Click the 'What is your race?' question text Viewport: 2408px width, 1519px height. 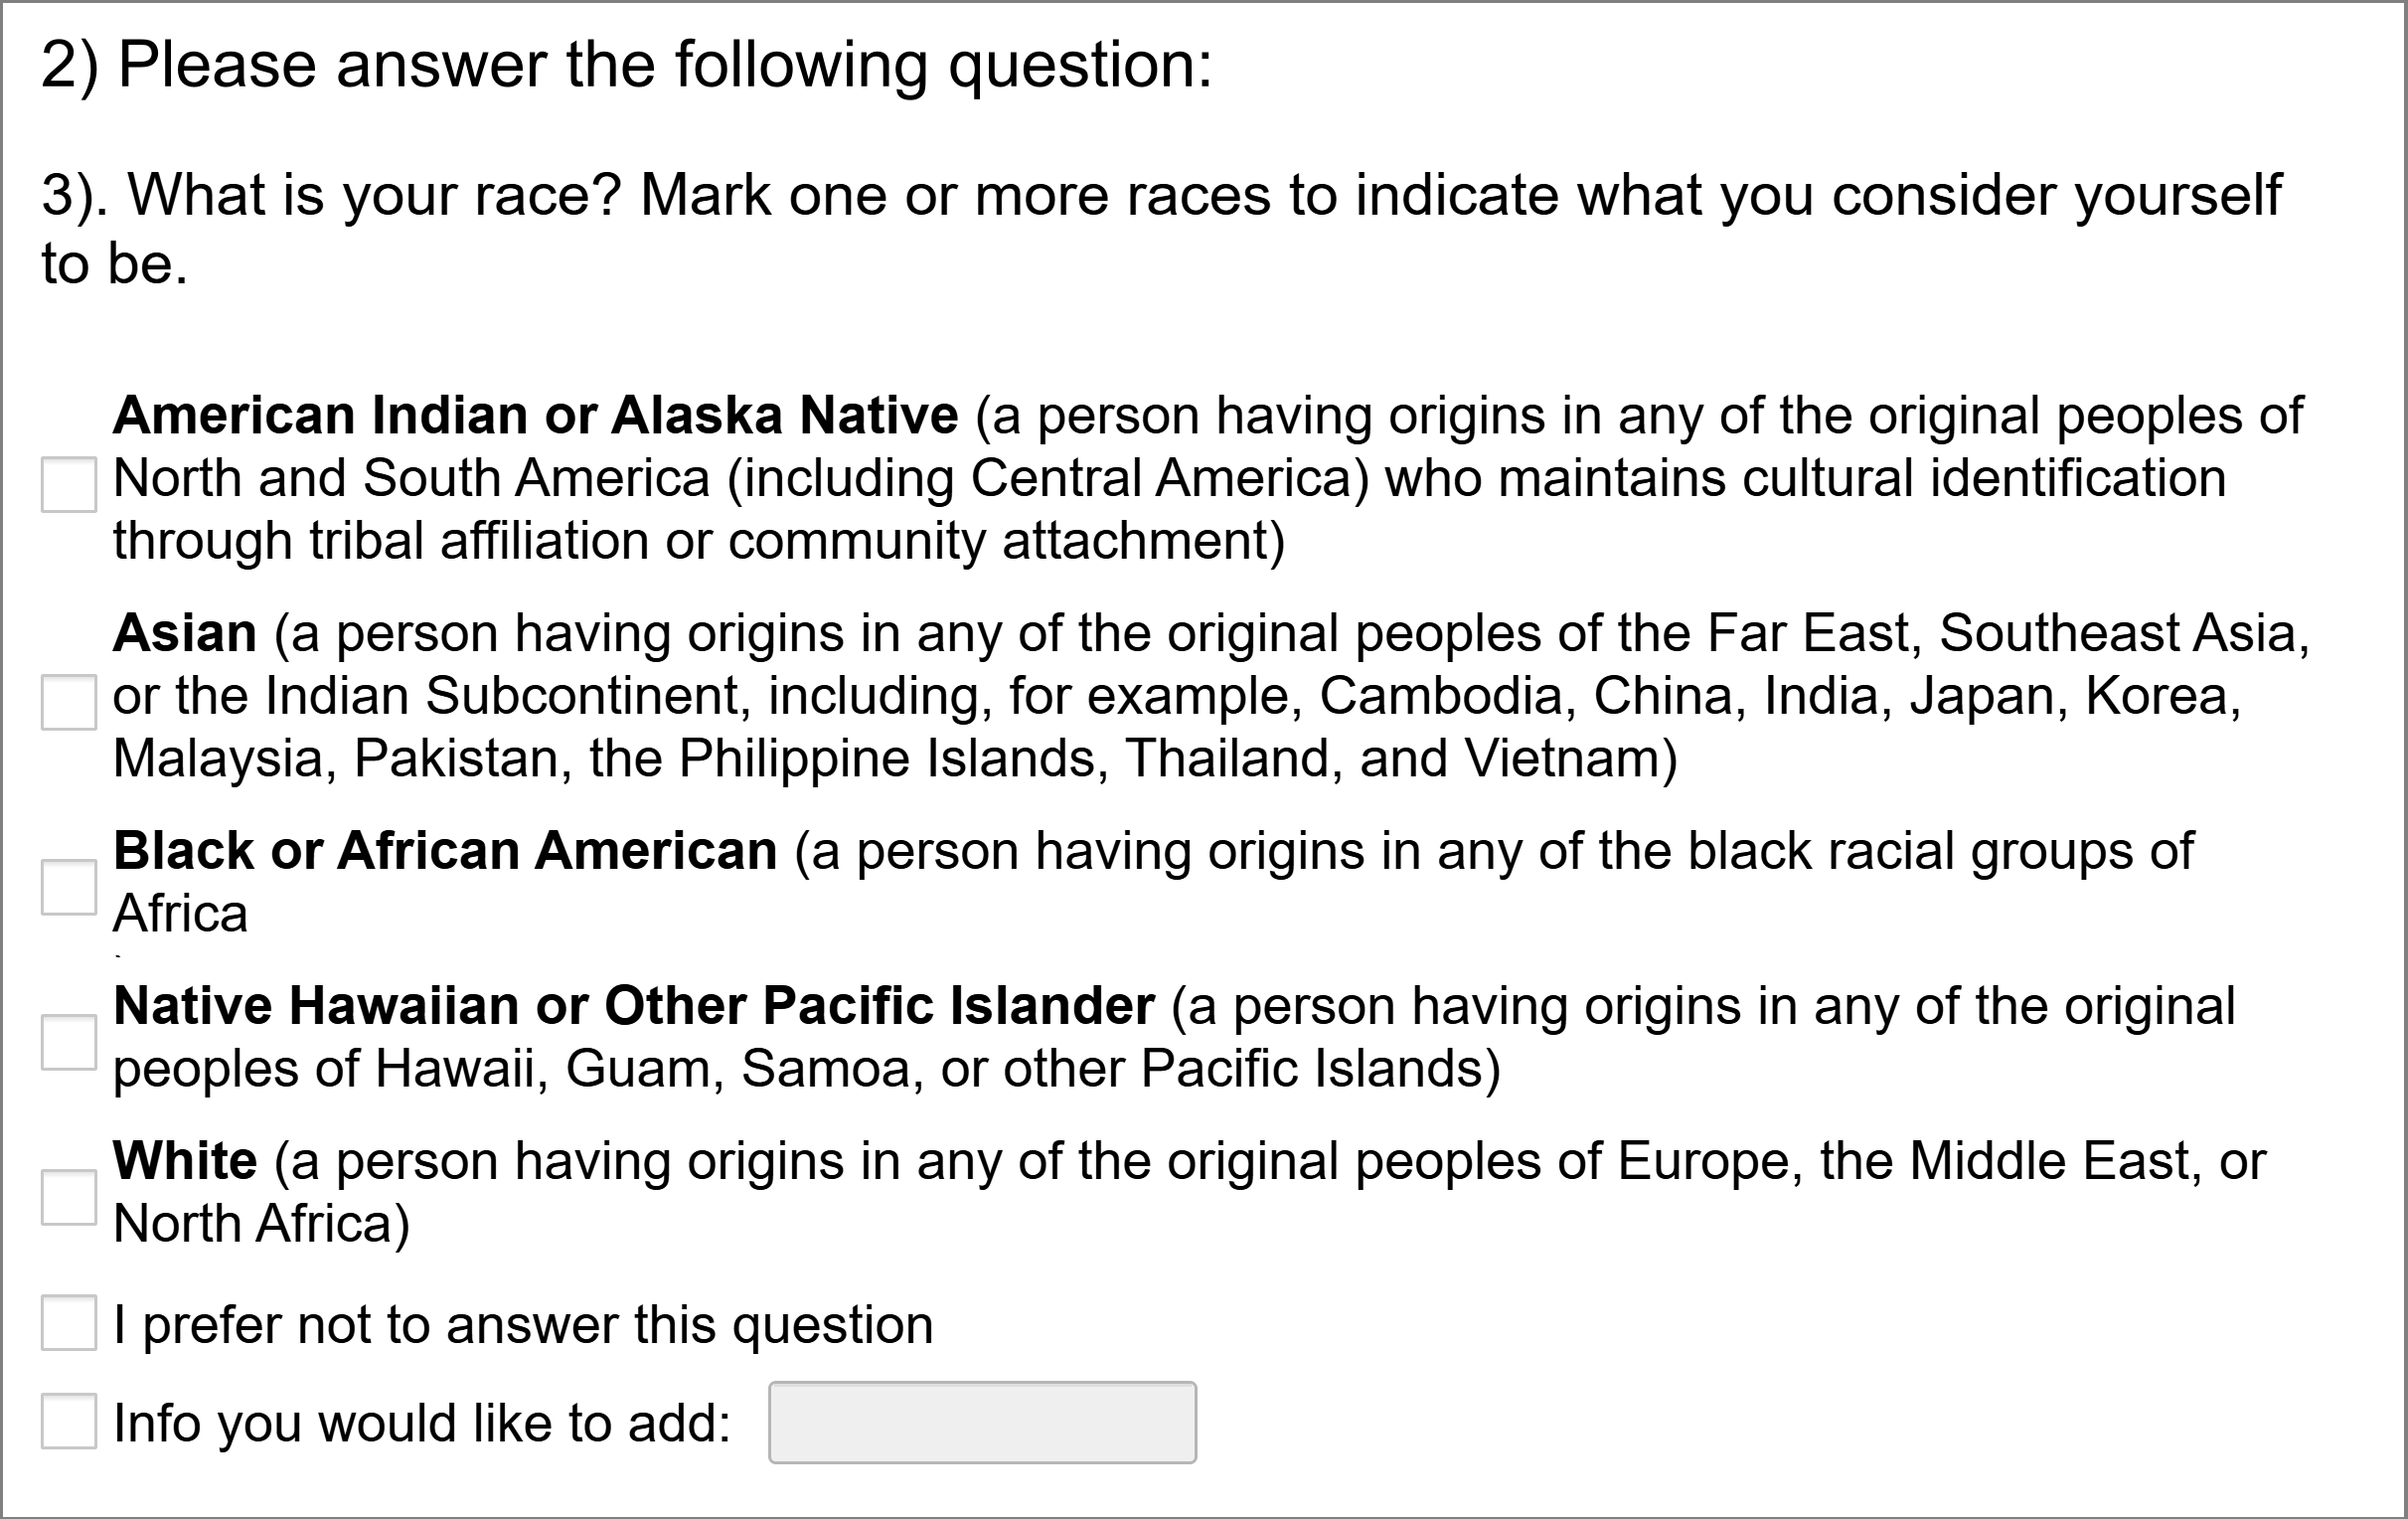coord(1160,195)
